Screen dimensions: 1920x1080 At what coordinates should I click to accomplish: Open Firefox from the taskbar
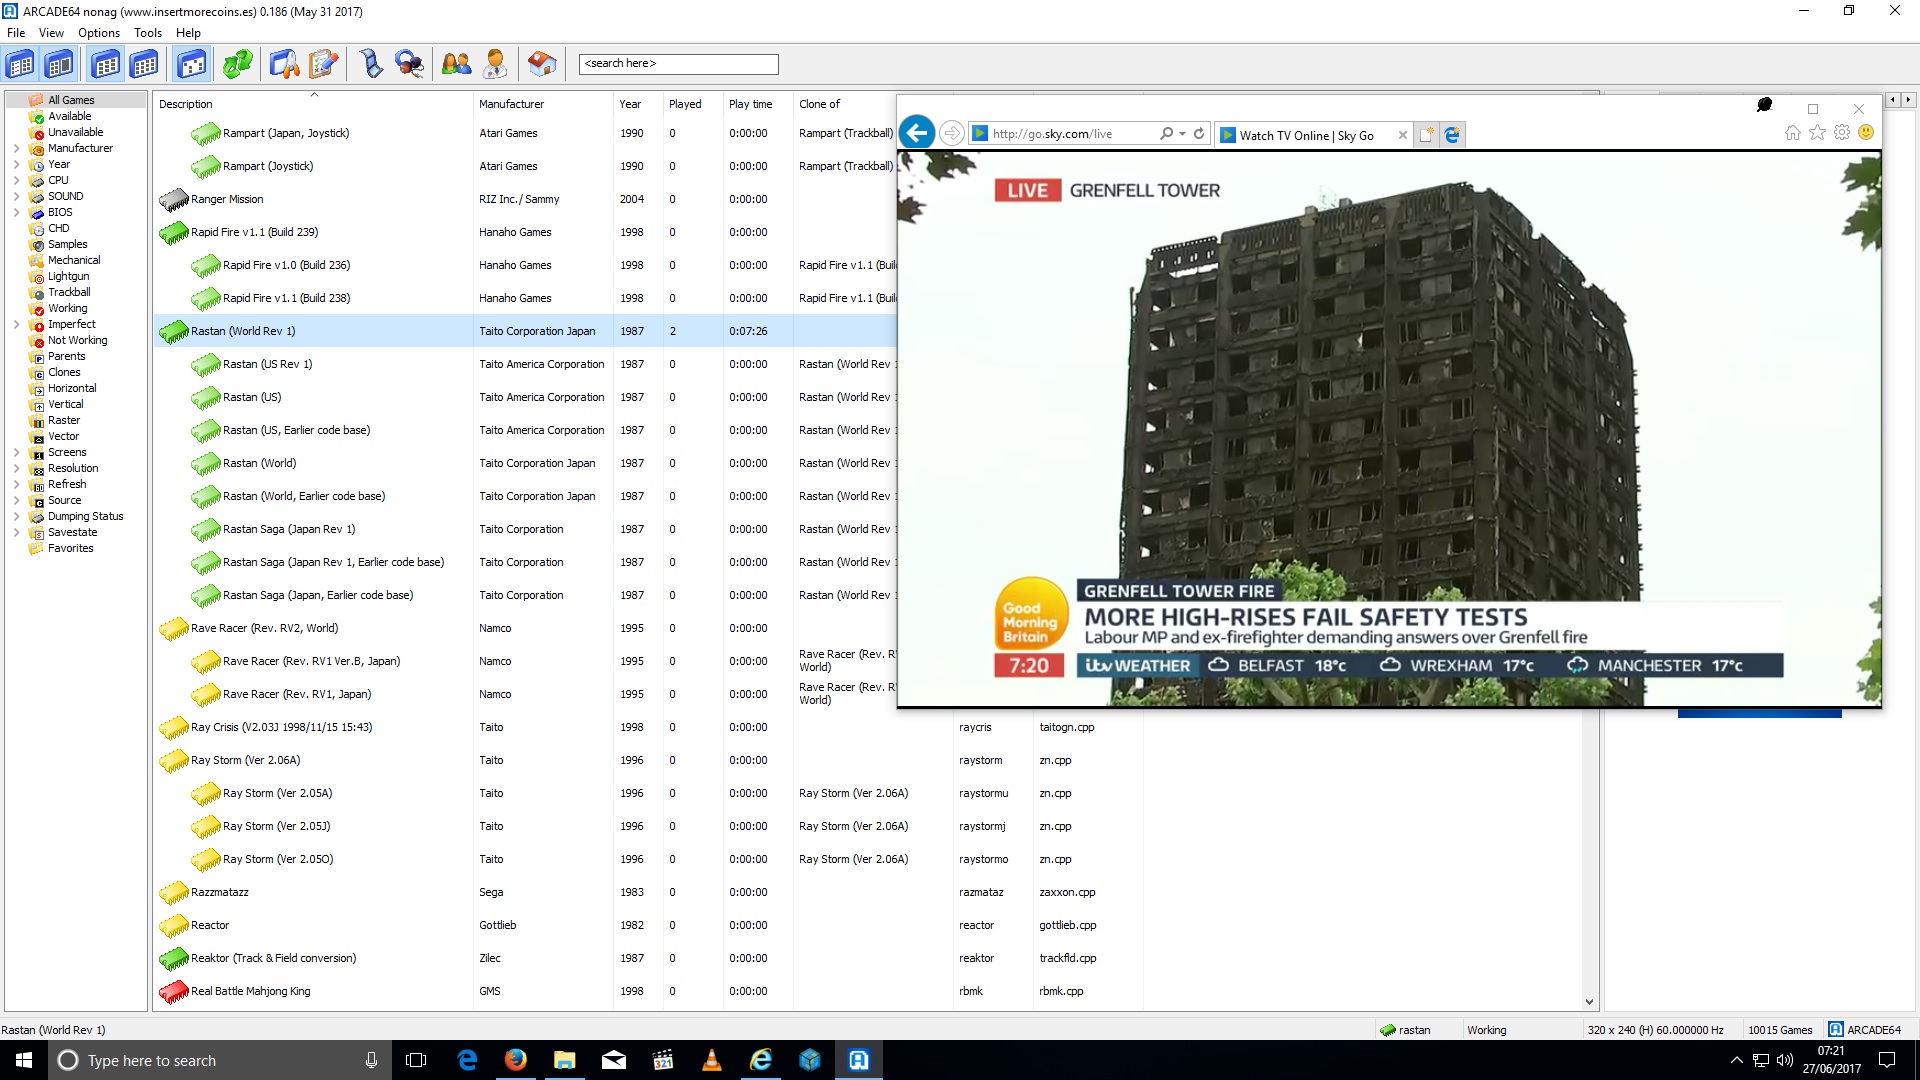(x=516, y=1060)
